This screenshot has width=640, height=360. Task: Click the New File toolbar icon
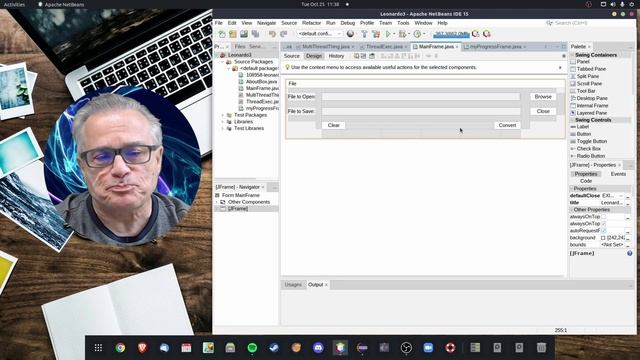point(222,34)
